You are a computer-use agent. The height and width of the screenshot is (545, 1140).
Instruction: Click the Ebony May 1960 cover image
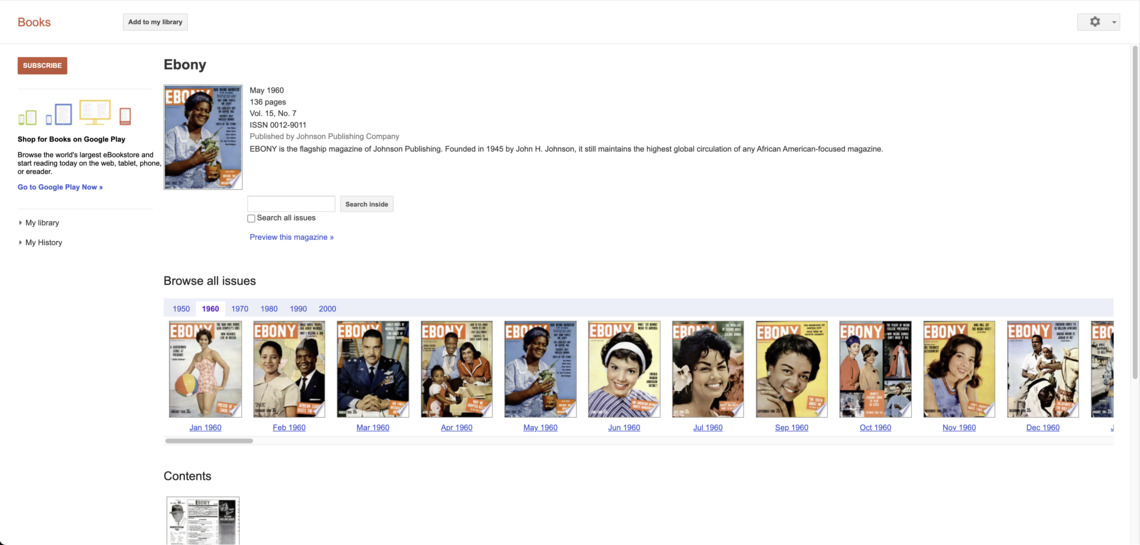(x=203, y=137)
